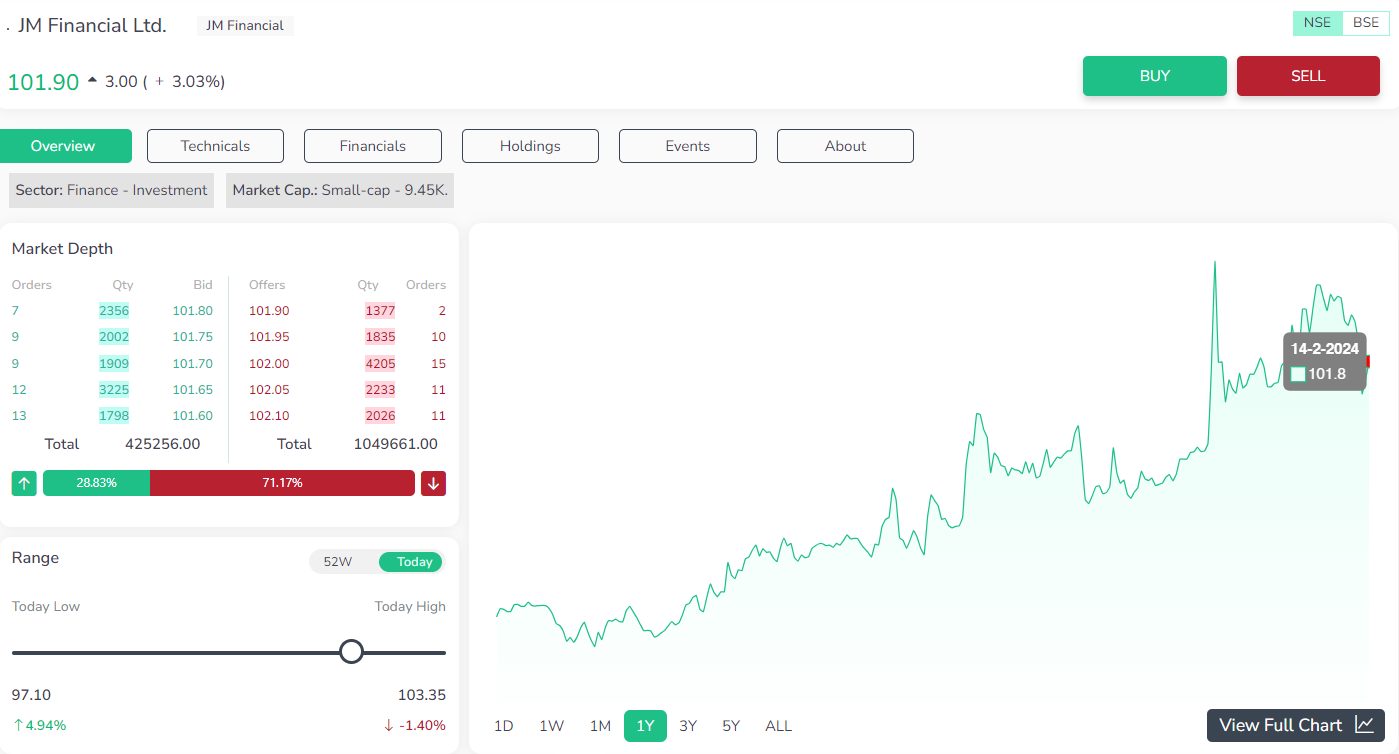This screenshot has height=754, width=1399.
Task: Click the red 71.17% sell bar
Action: [x=282, y=483]
